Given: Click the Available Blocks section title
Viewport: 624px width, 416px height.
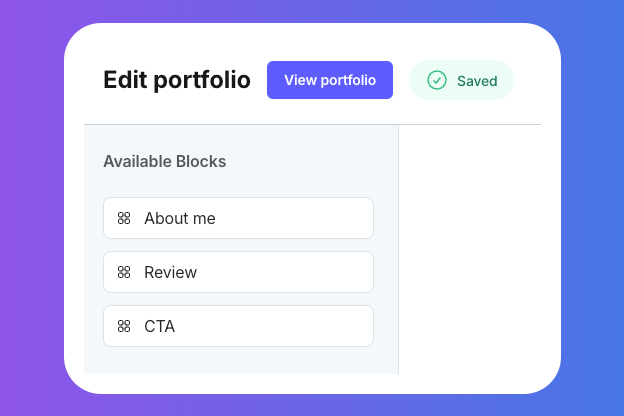Looking at the screenshot, I should pyautogui.click(x=165, y=161).
